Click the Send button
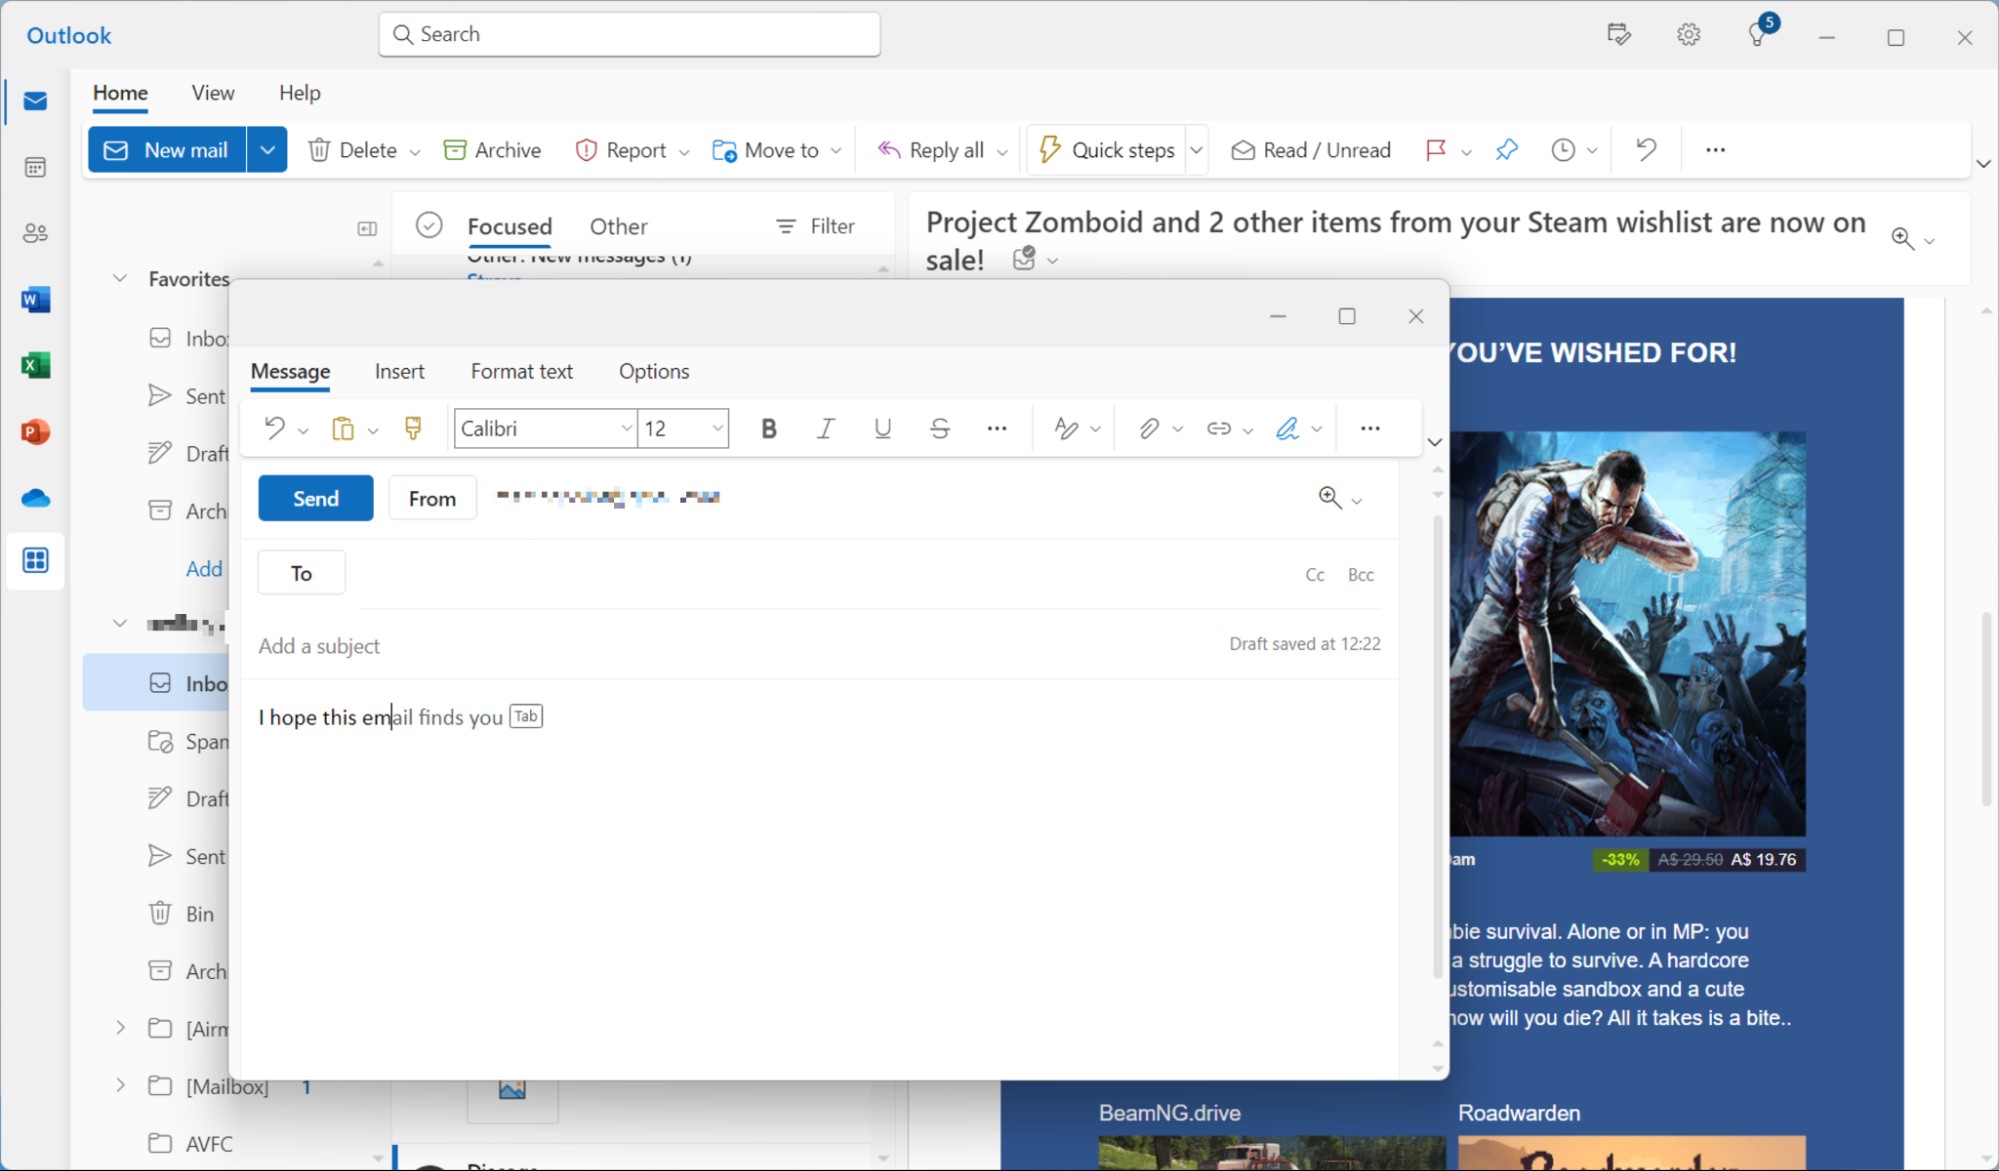1999x1171 pixels. tap(315, 496)
